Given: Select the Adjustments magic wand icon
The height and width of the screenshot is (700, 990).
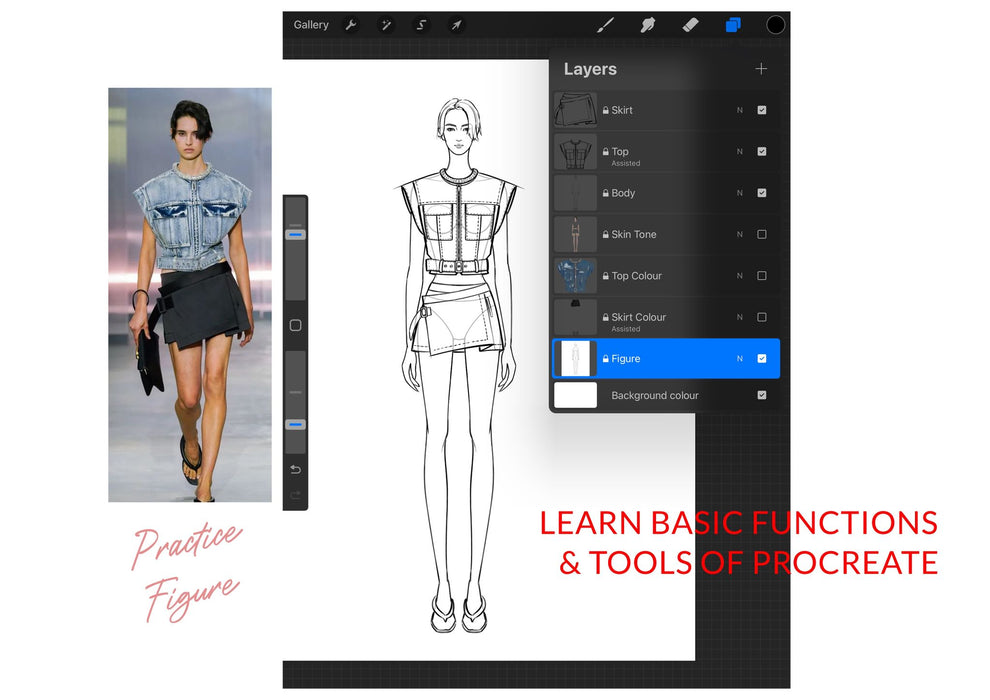Looking at the screenshot, I should pyautogui.click(x=386, y=25).
